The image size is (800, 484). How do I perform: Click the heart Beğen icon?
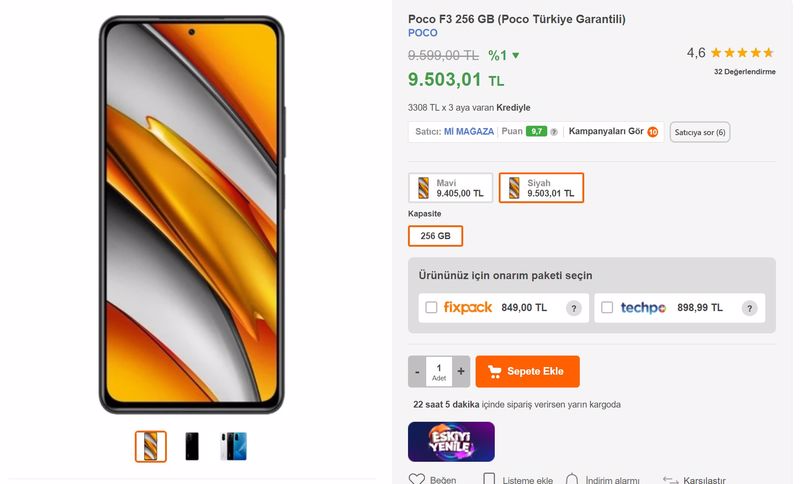[417, 480]
